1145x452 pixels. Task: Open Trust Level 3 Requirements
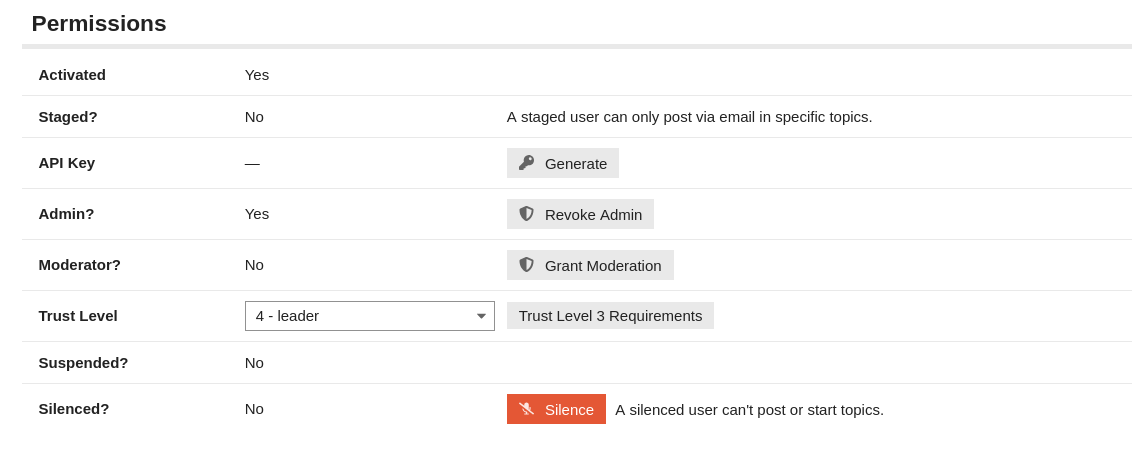click(610, 316)
